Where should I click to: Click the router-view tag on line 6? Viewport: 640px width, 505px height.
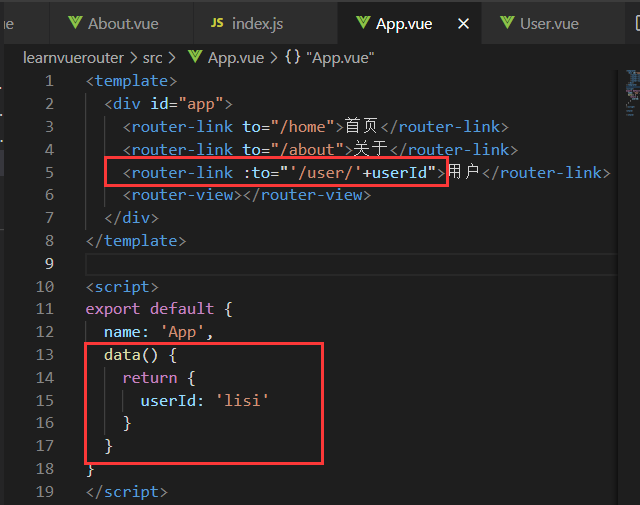247,195
